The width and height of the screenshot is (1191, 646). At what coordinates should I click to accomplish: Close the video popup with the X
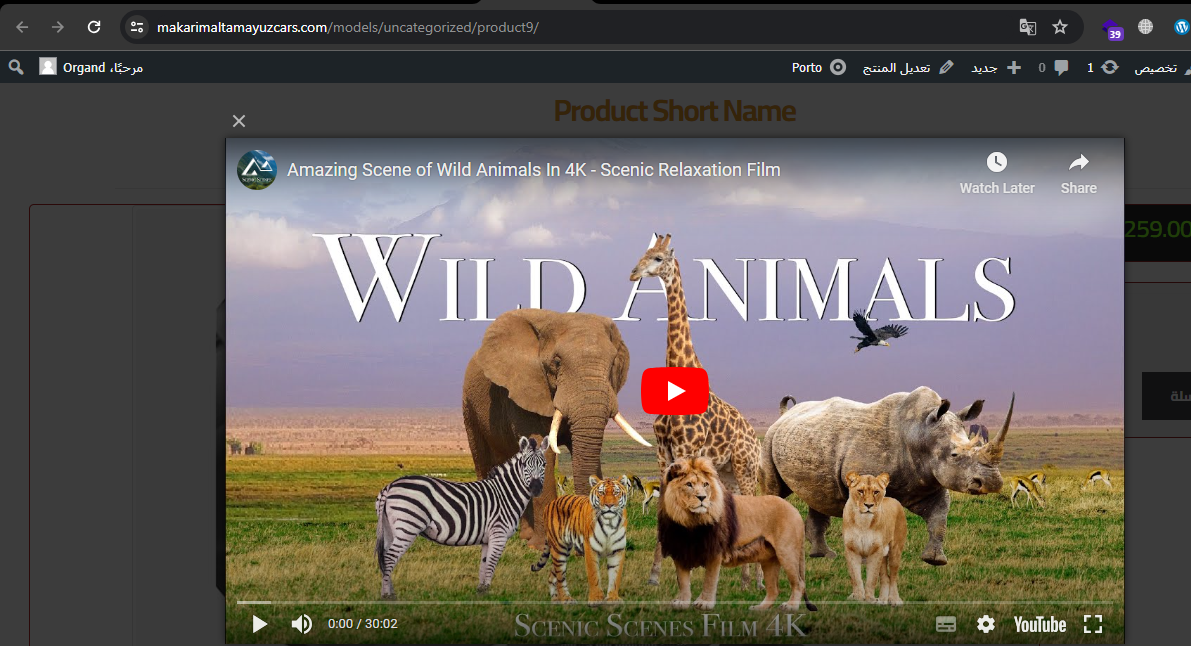[239, 121]
